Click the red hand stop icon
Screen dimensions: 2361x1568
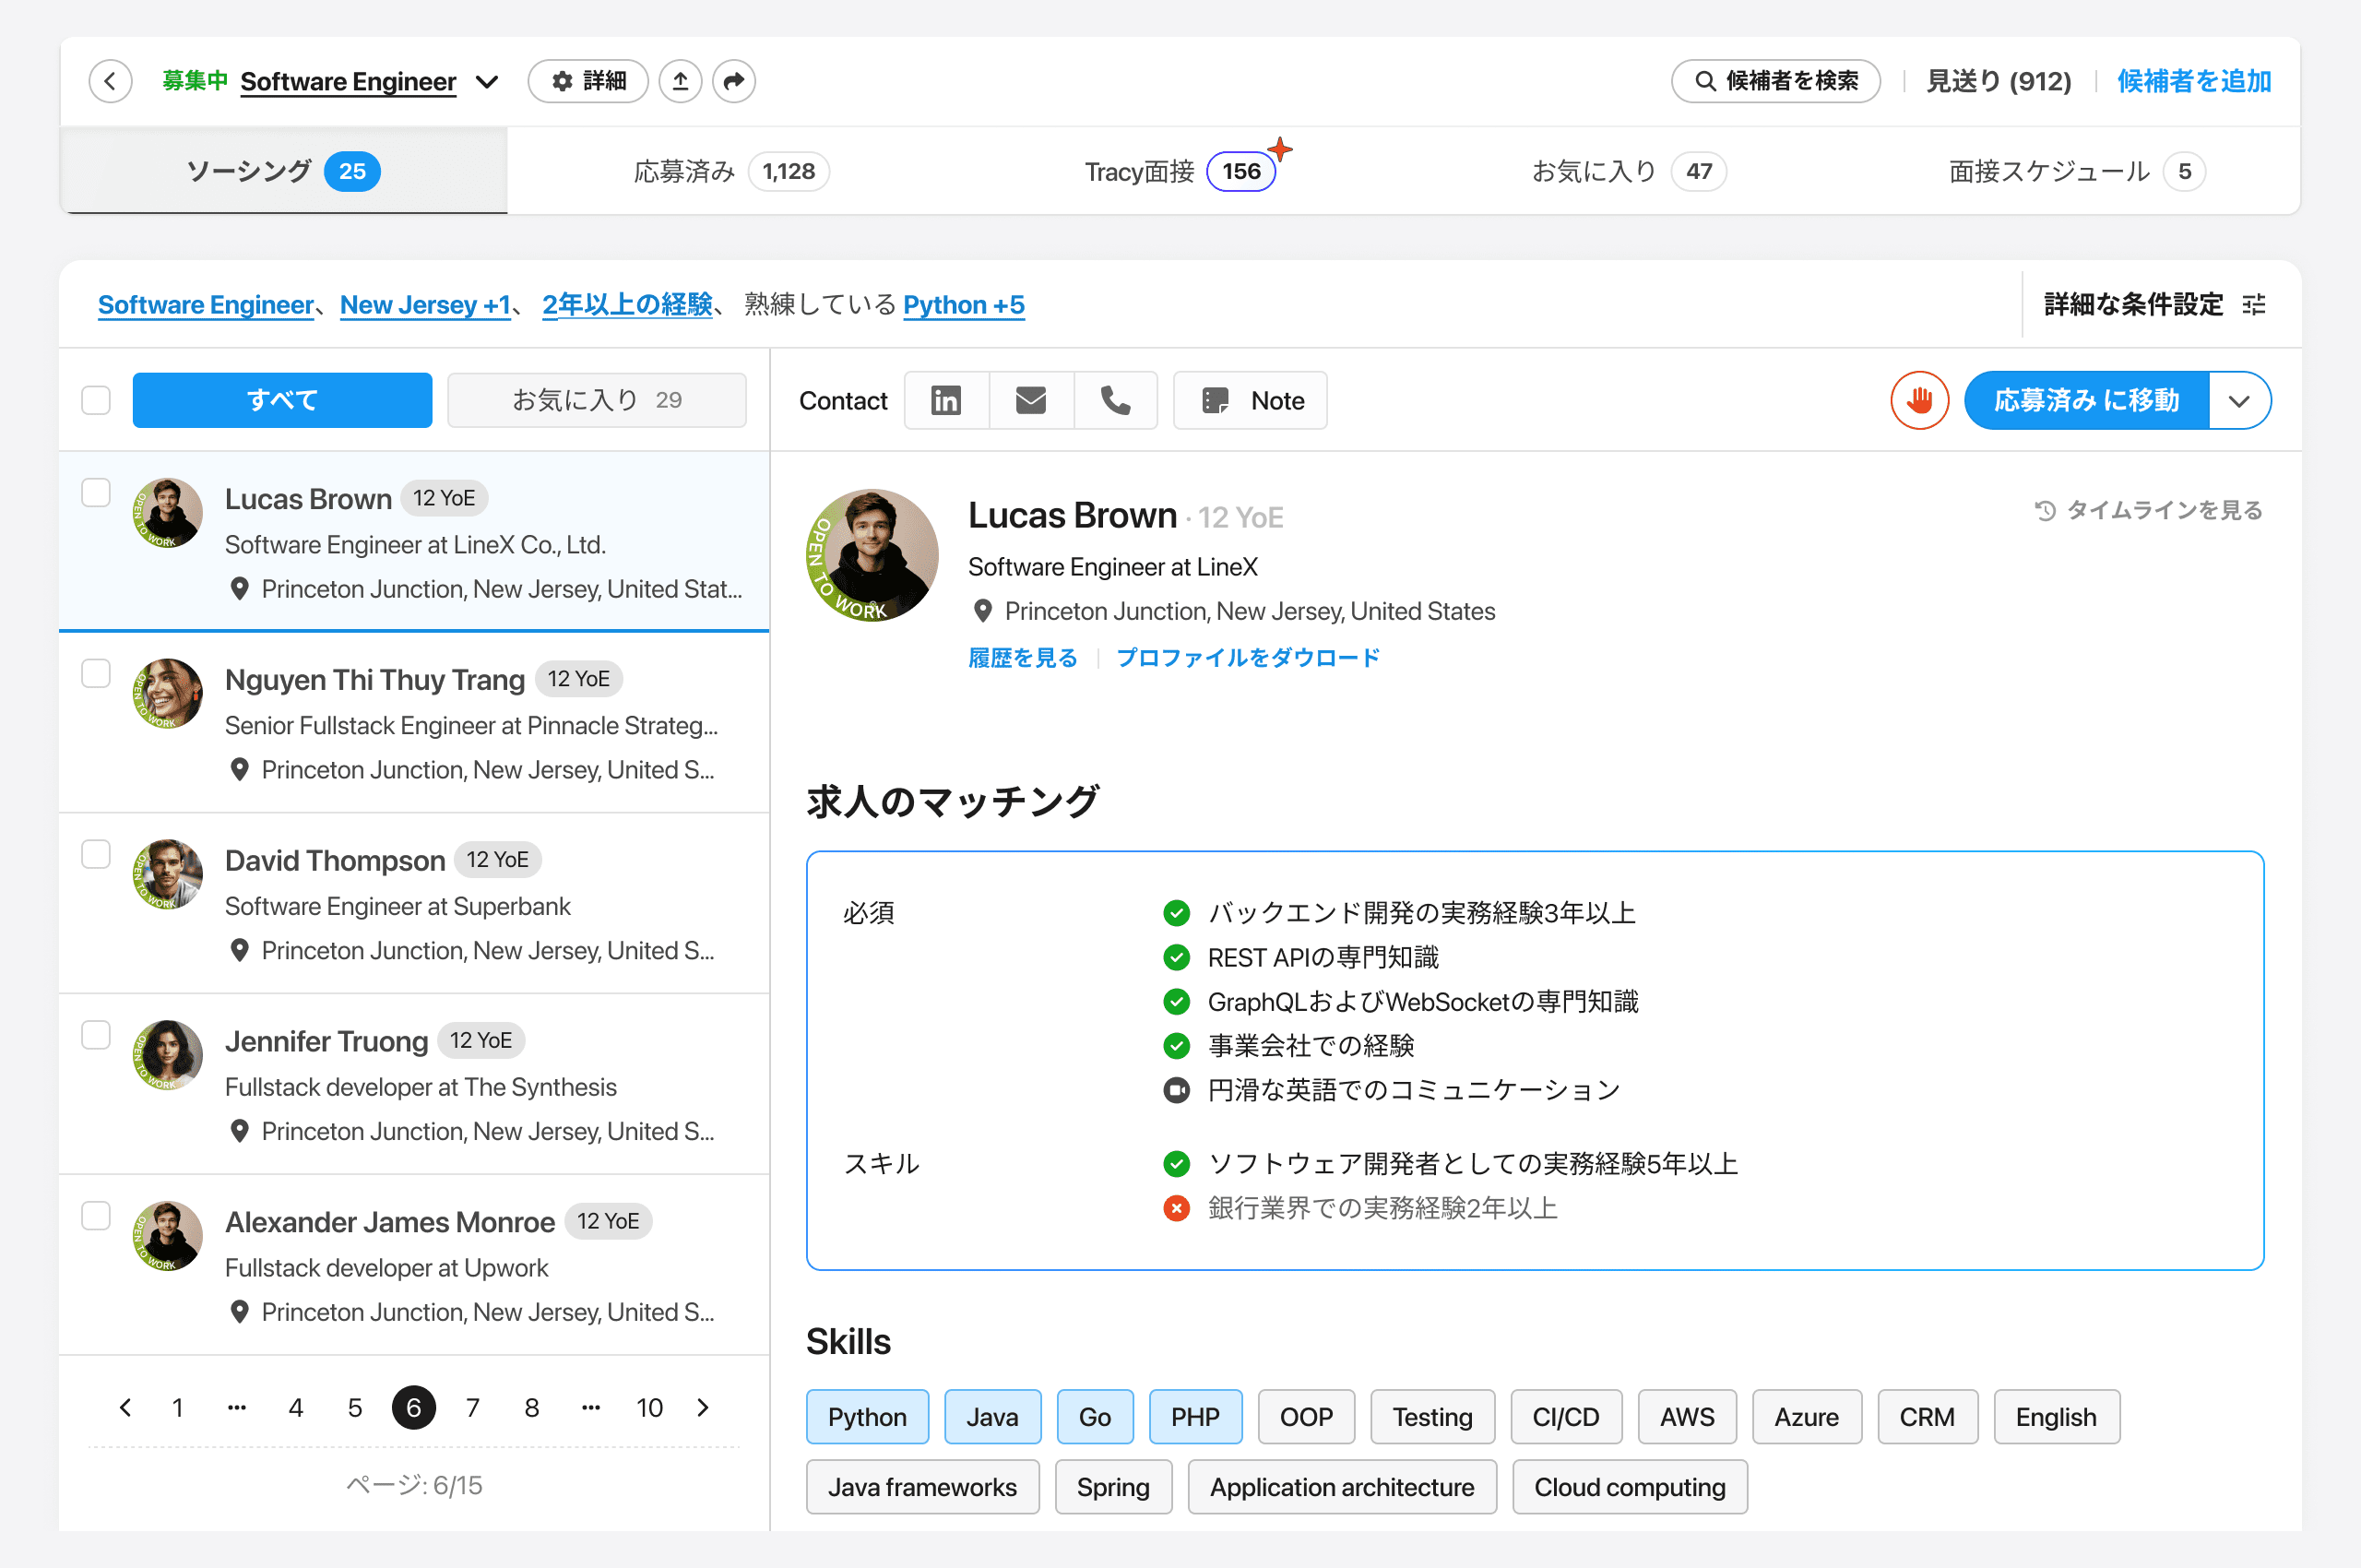coord(1918,400)
